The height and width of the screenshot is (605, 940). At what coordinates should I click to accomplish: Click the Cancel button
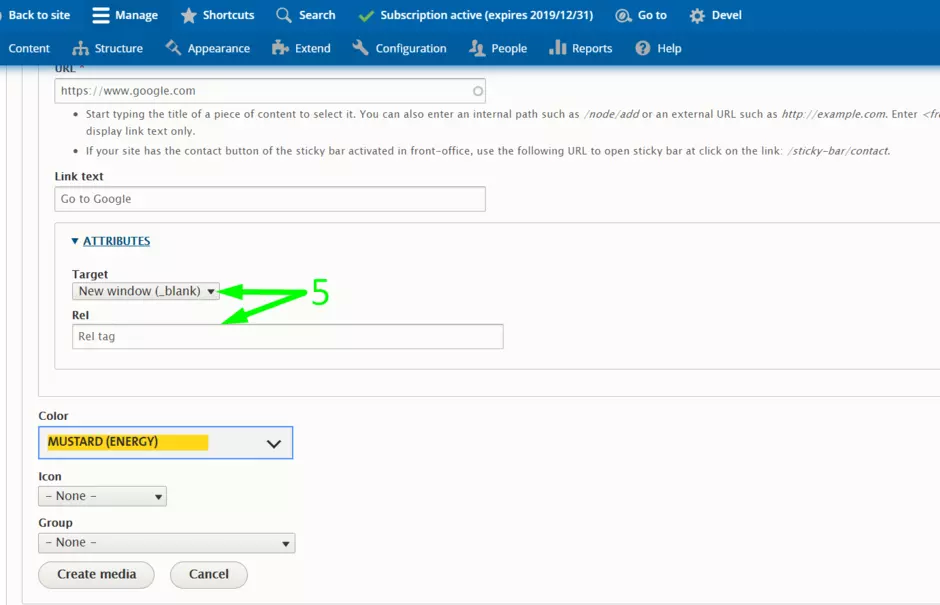[208, 574]
